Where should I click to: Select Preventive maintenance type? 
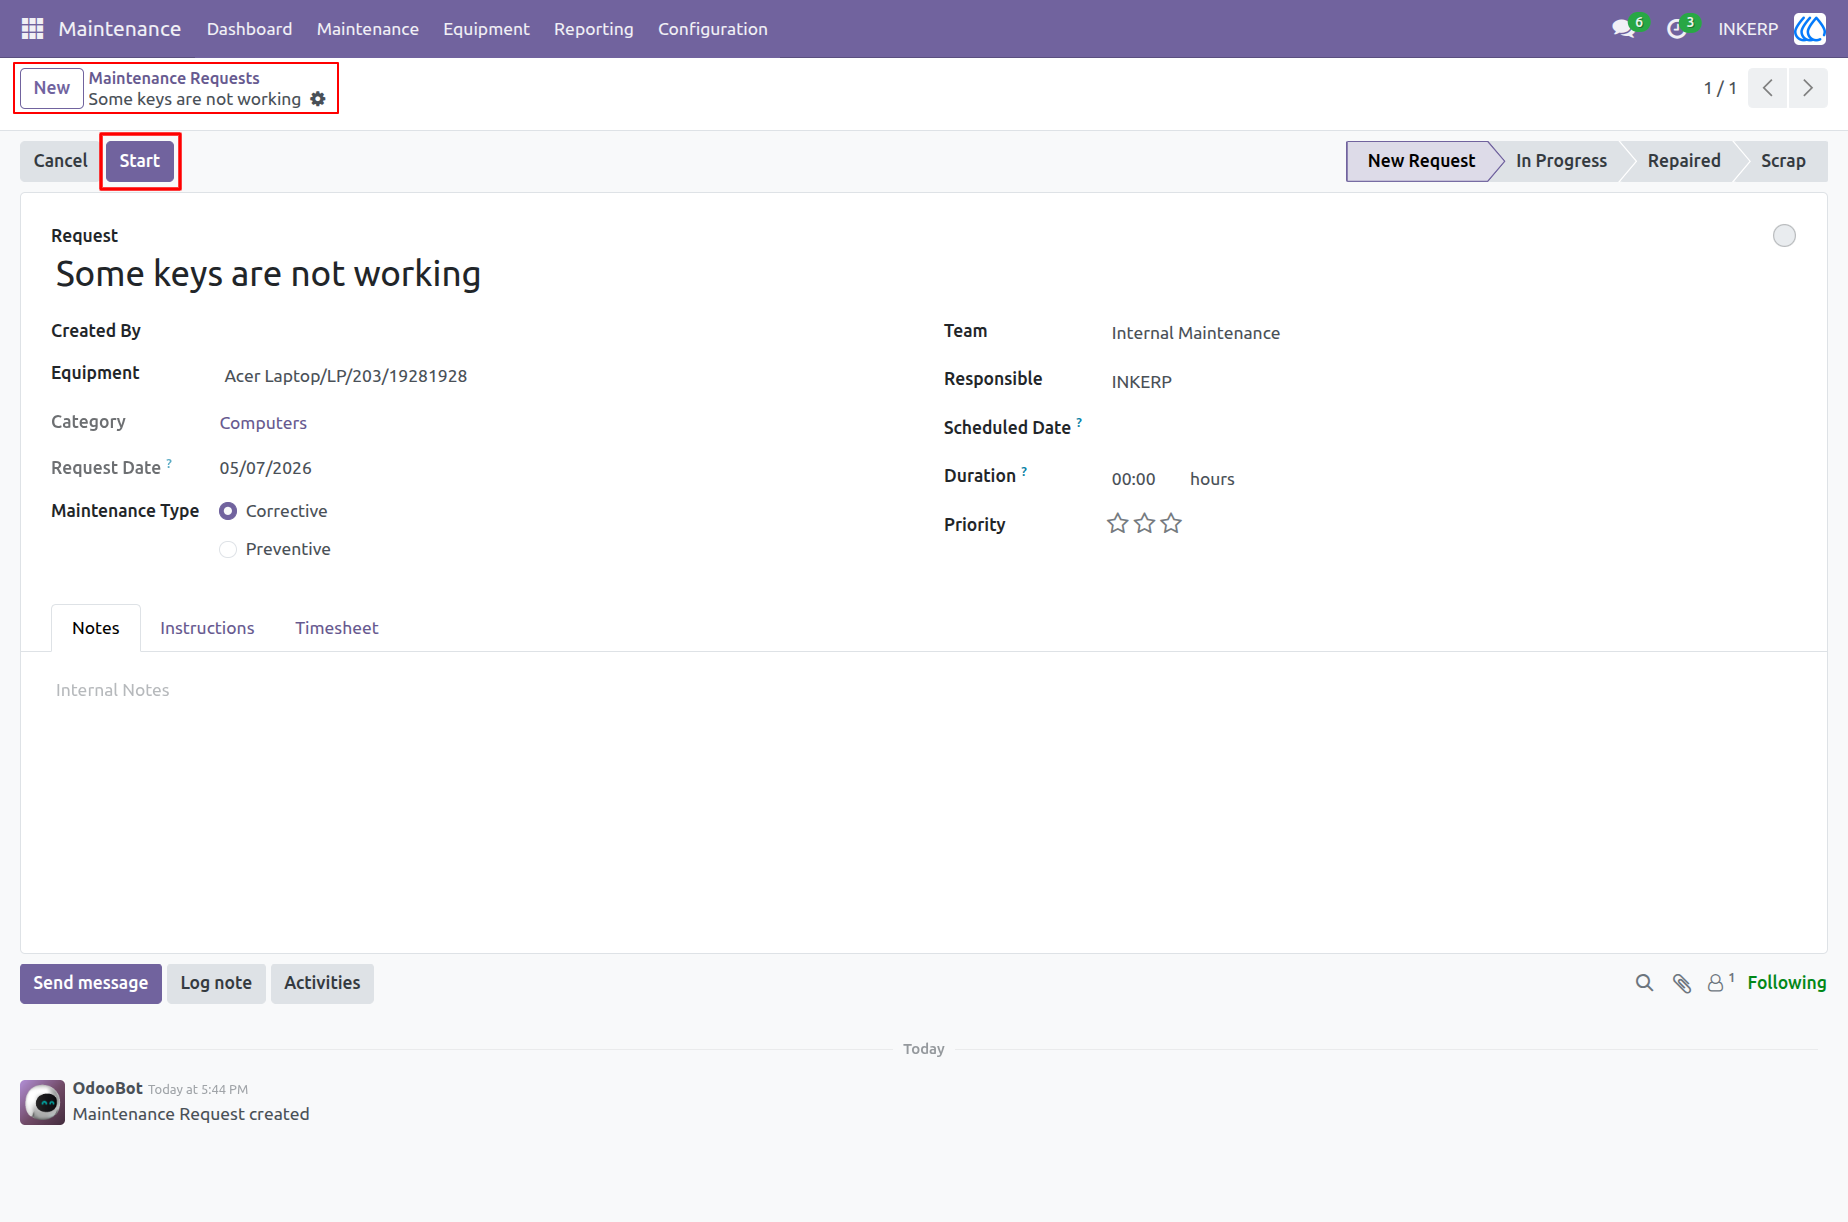(228, 549)
